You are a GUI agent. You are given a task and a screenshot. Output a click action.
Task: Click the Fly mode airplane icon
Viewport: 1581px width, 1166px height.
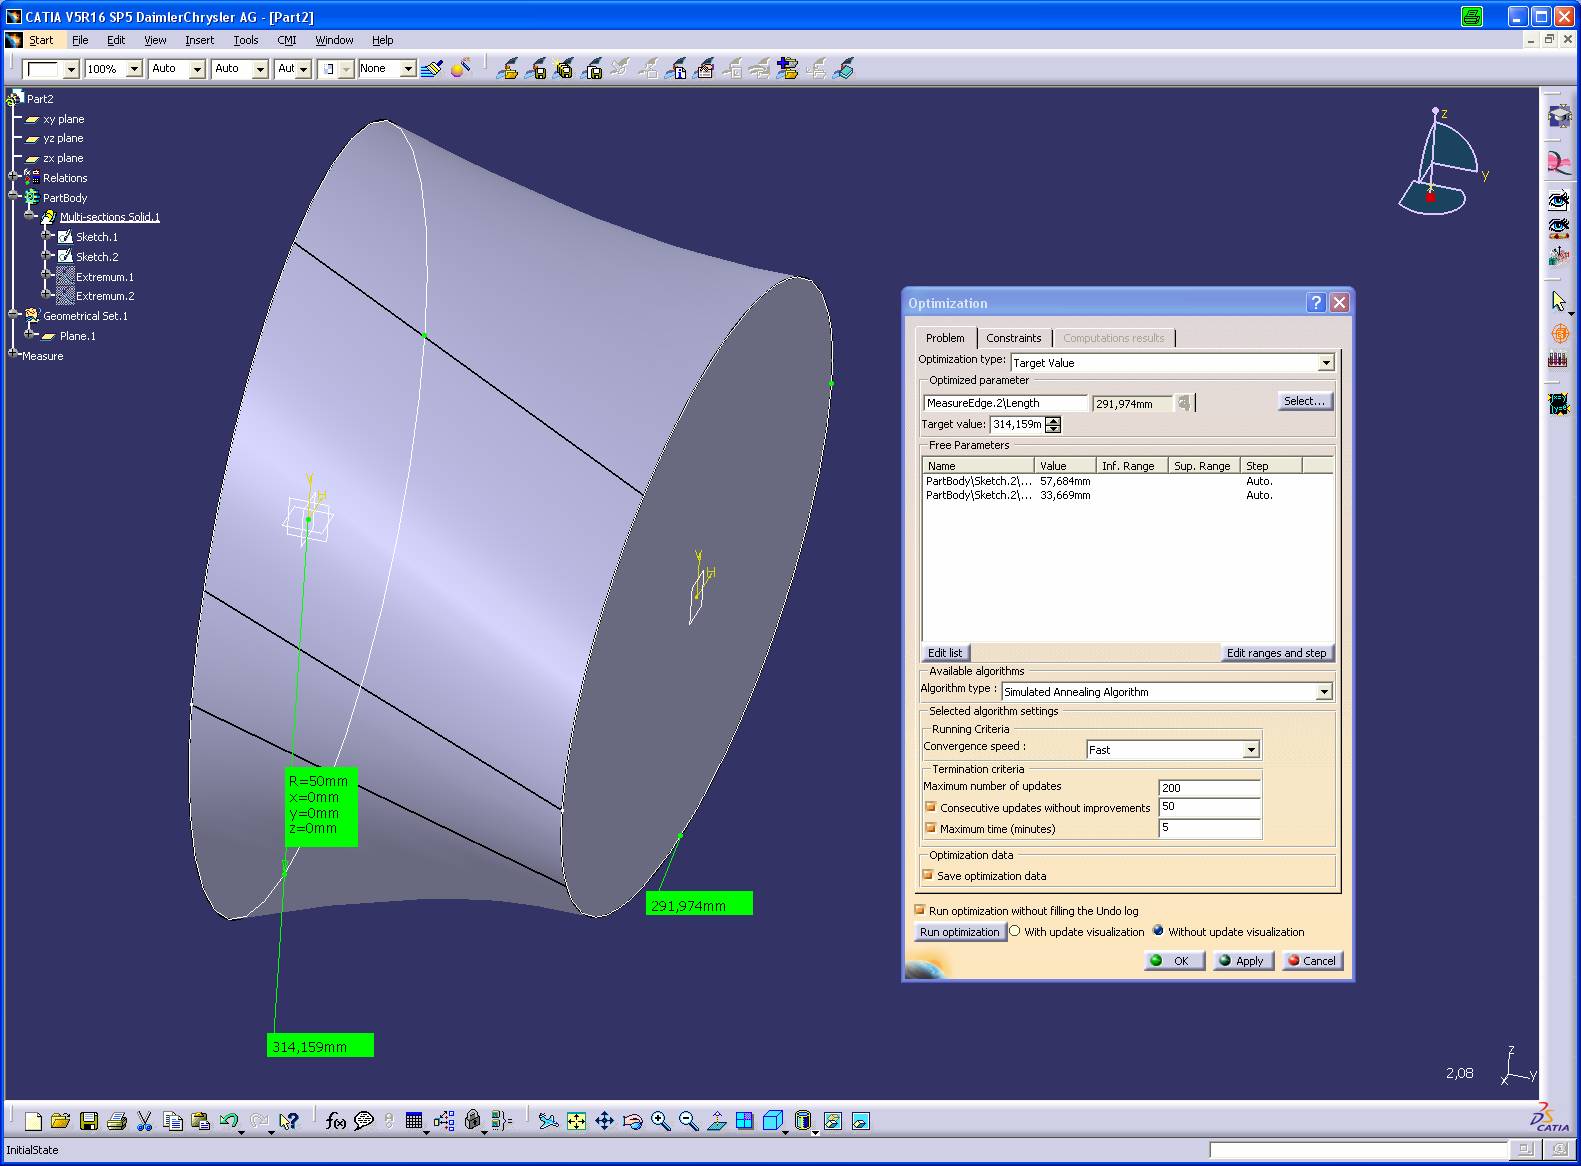[548, 1121]
